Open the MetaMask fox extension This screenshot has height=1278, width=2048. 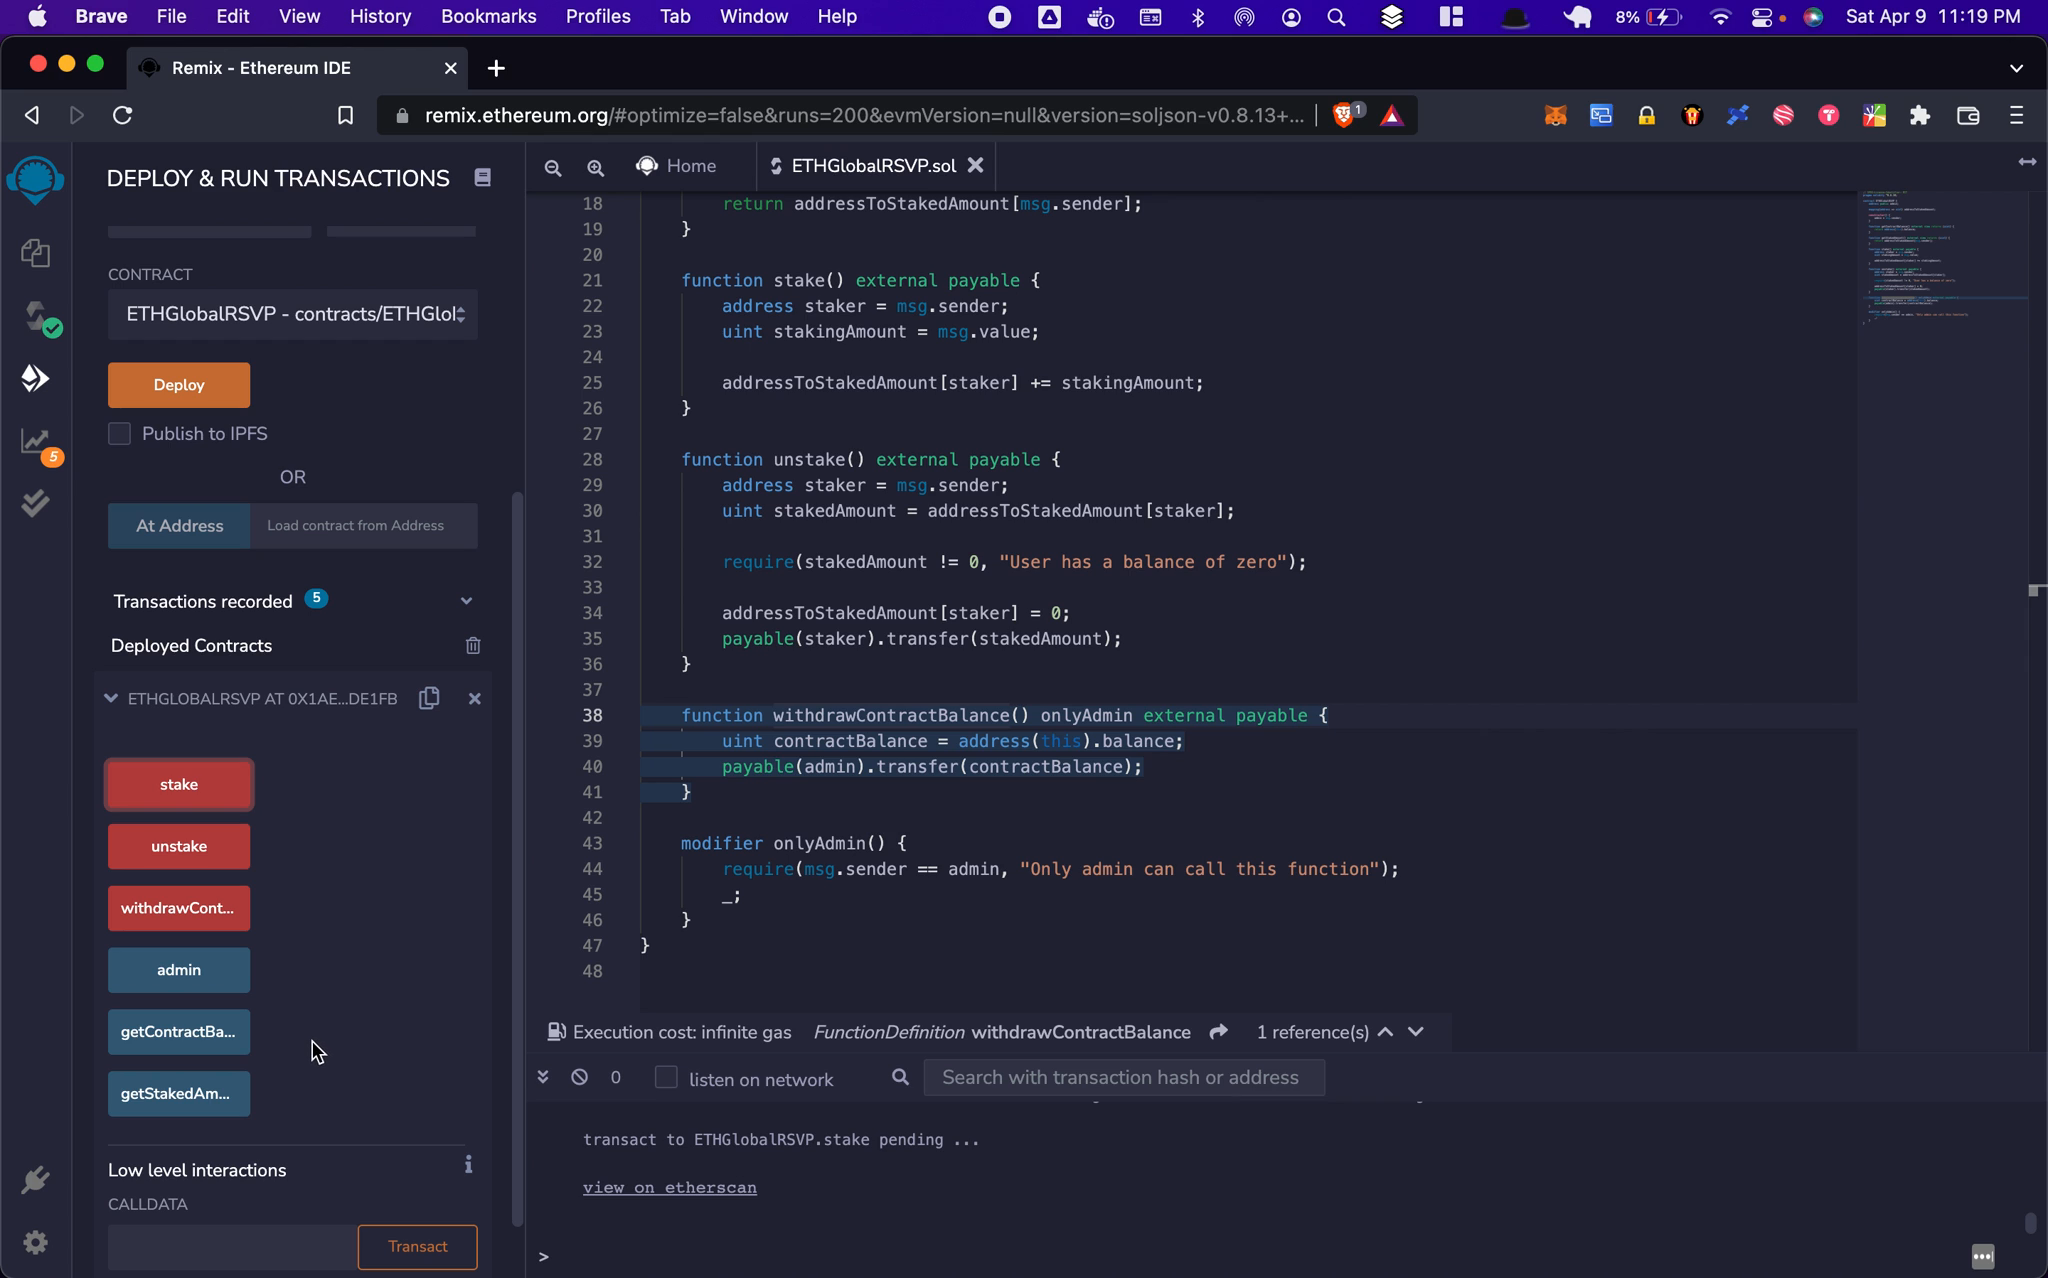pos(1555,116)
